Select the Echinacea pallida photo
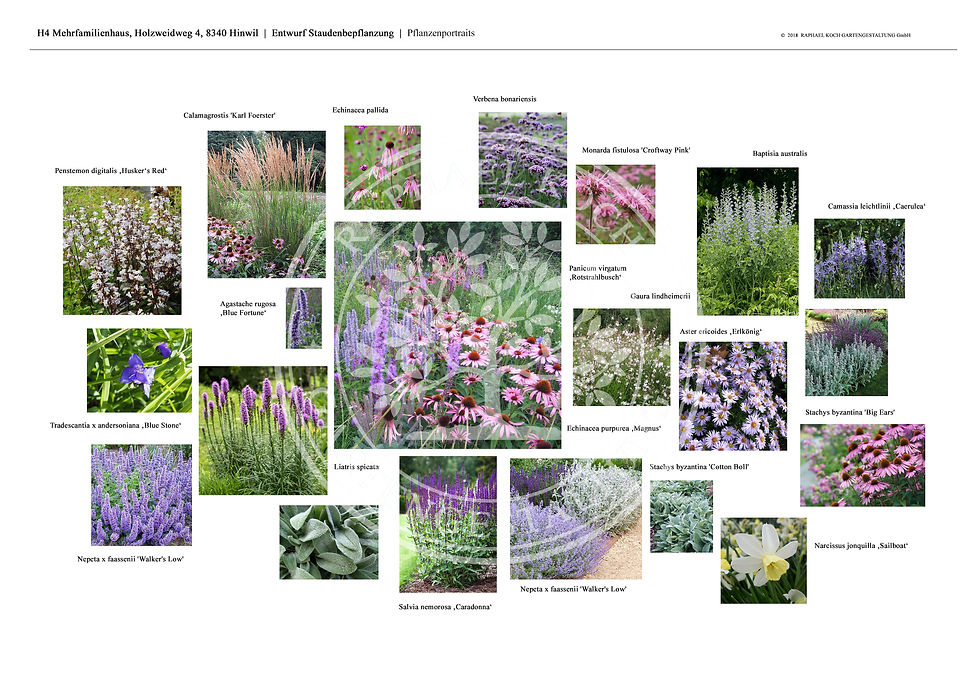This screenshot has width=980, height=676. tap(382, 167)
